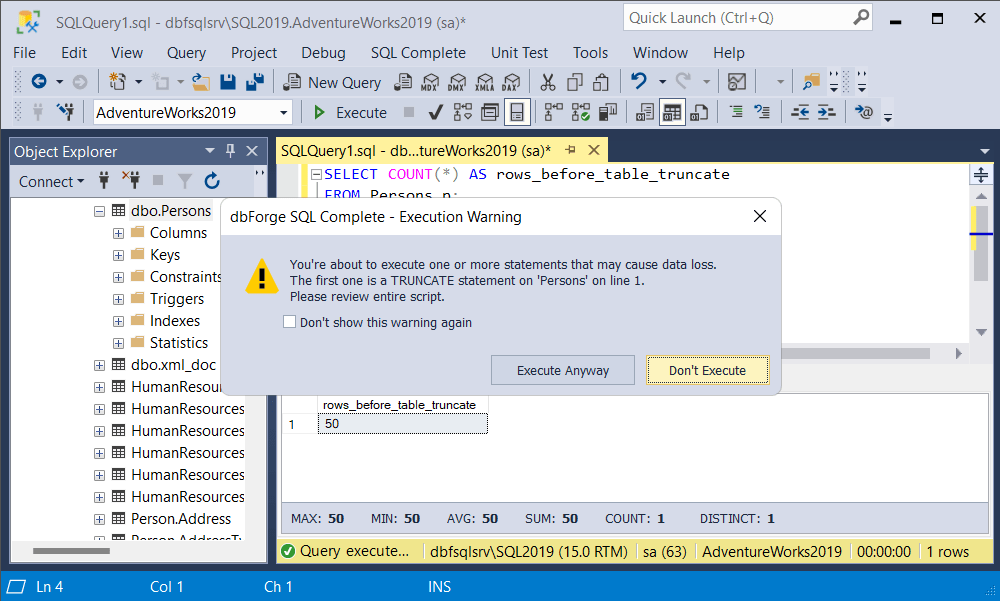Open a new MDX query window
Viewport: 1000px width, 601px height.
[x=430, y=83]
